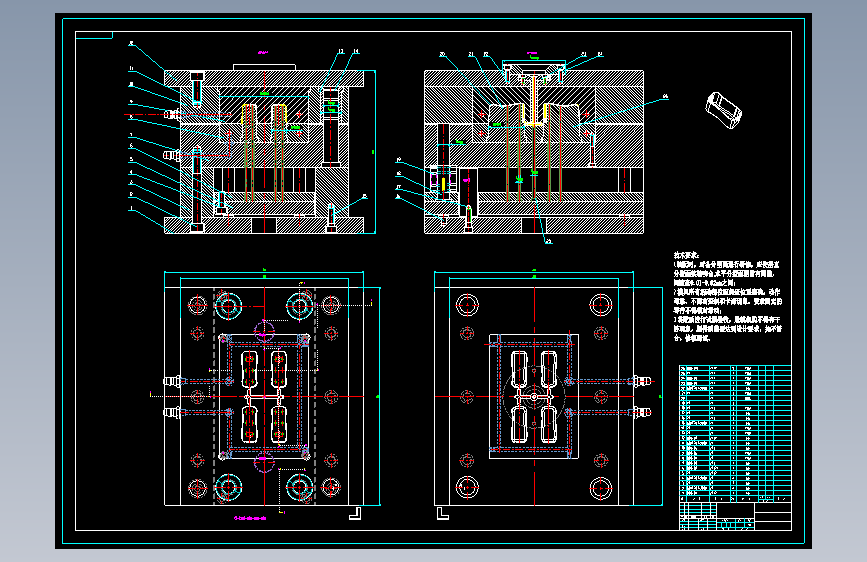Select the section cut mark below left plan view

355,514
